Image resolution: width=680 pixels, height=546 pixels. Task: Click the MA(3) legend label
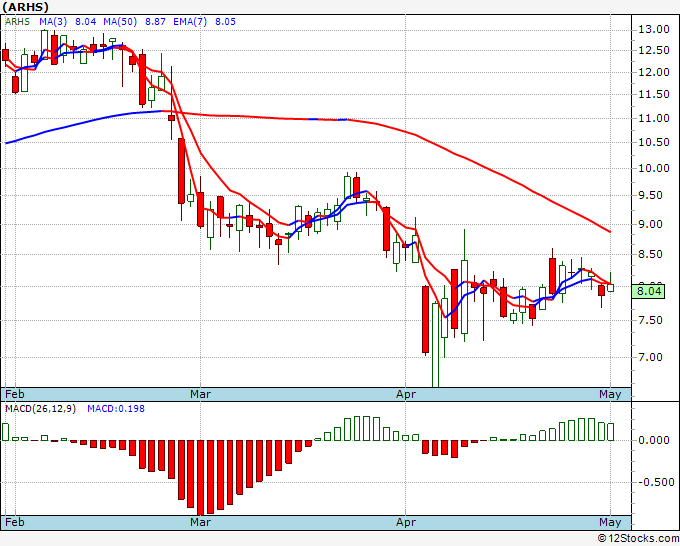tap(53, 21)
